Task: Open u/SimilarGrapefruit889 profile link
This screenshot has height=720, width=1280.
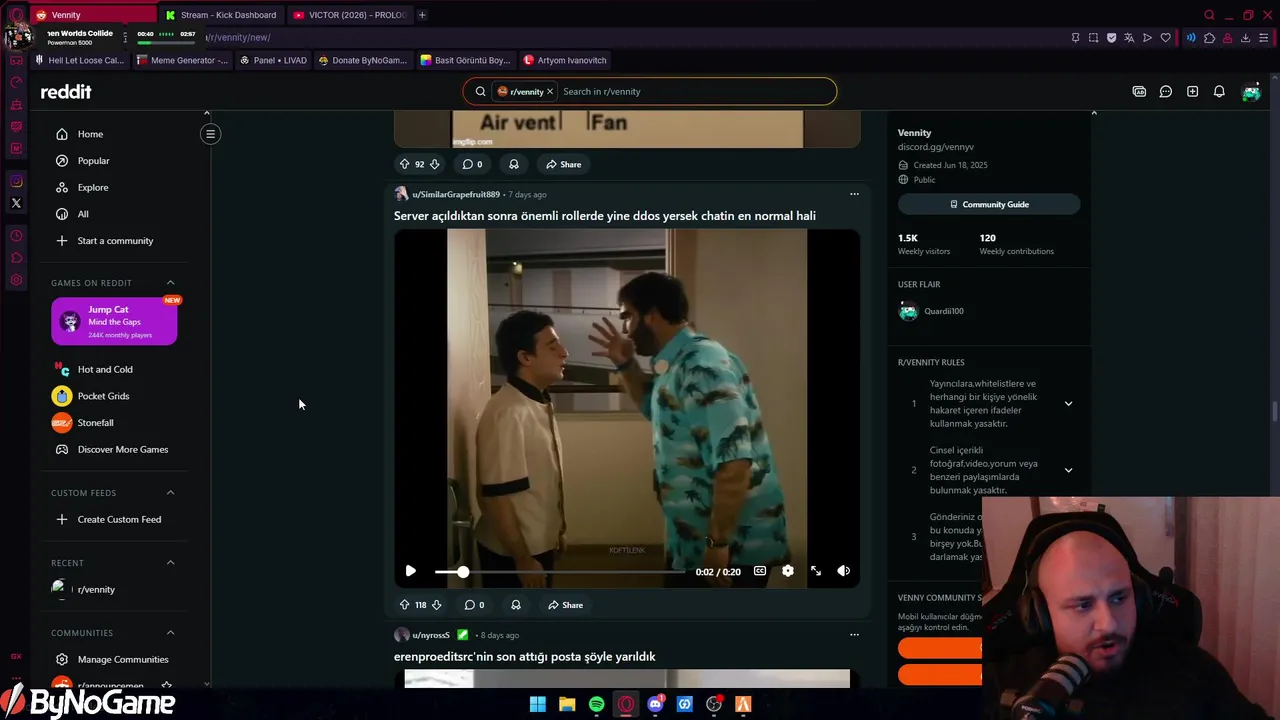Action: click(456, 194)
